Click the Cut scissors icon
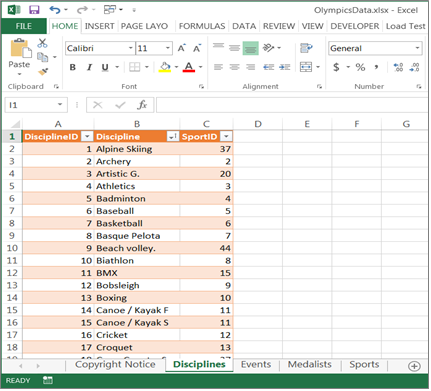Screen dimensions: 431x391 click(x=42, y=43)
